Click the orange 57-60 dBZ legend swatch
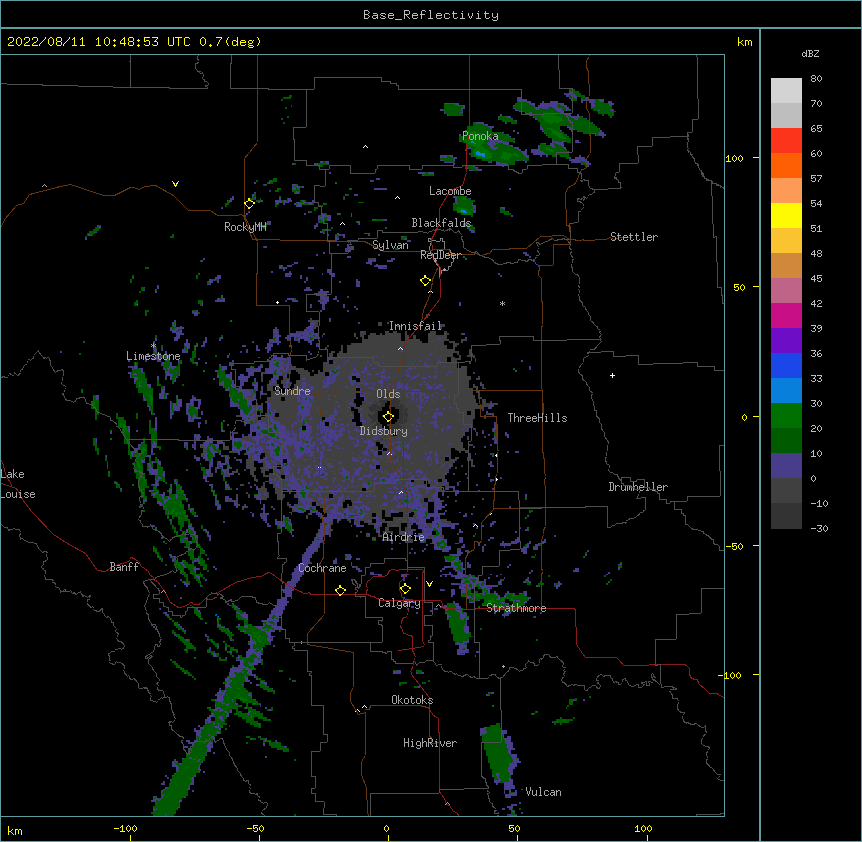This screenshot has width=862, height=842. coord(786,165)
